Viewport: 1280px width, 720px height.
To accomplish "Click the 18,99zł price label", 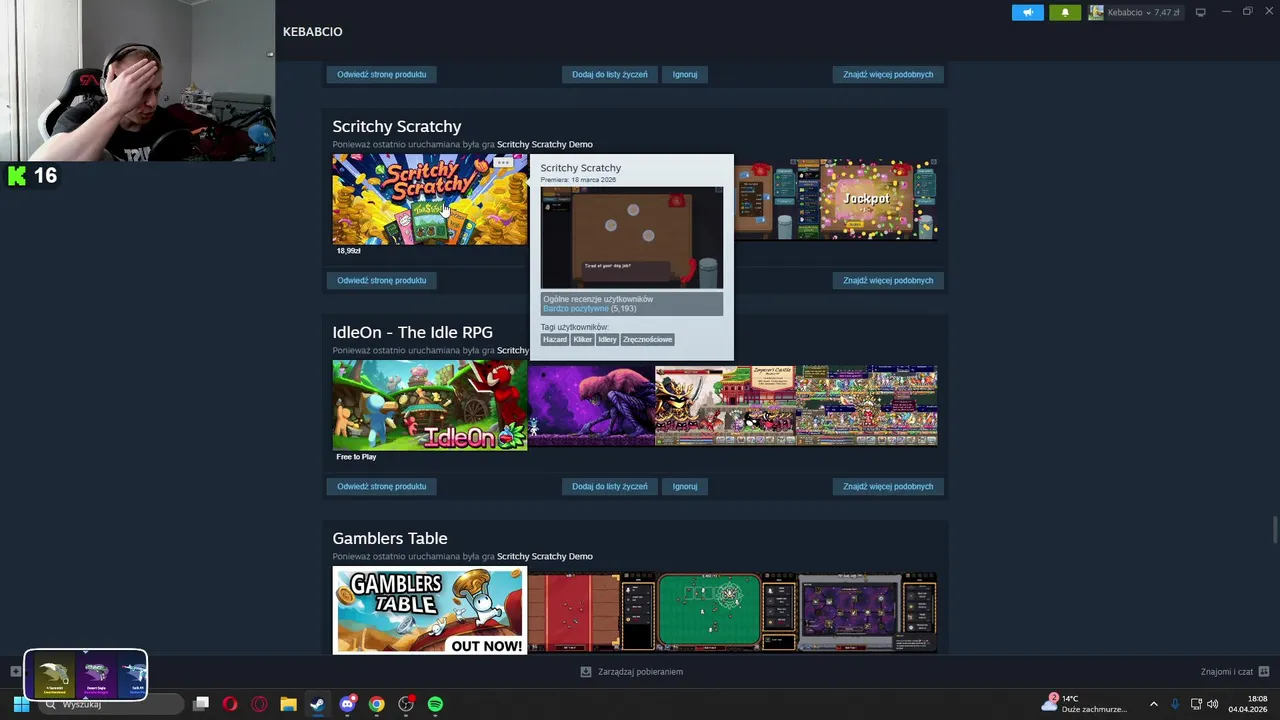I will 348,251.
